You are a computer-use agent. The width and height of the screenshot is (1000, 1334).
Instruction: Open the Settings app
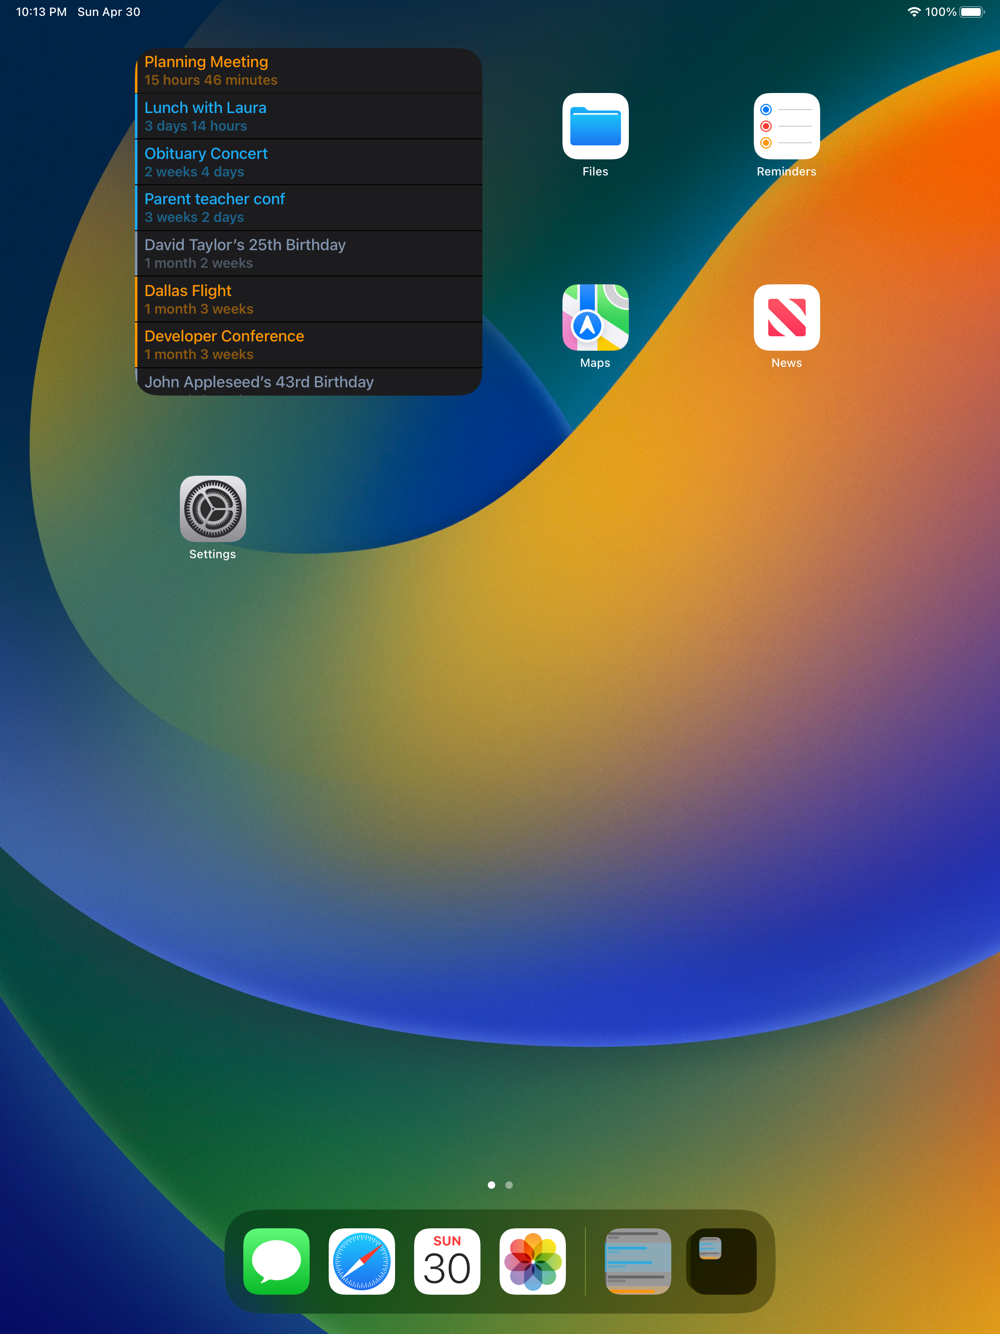tap(213, 509)
